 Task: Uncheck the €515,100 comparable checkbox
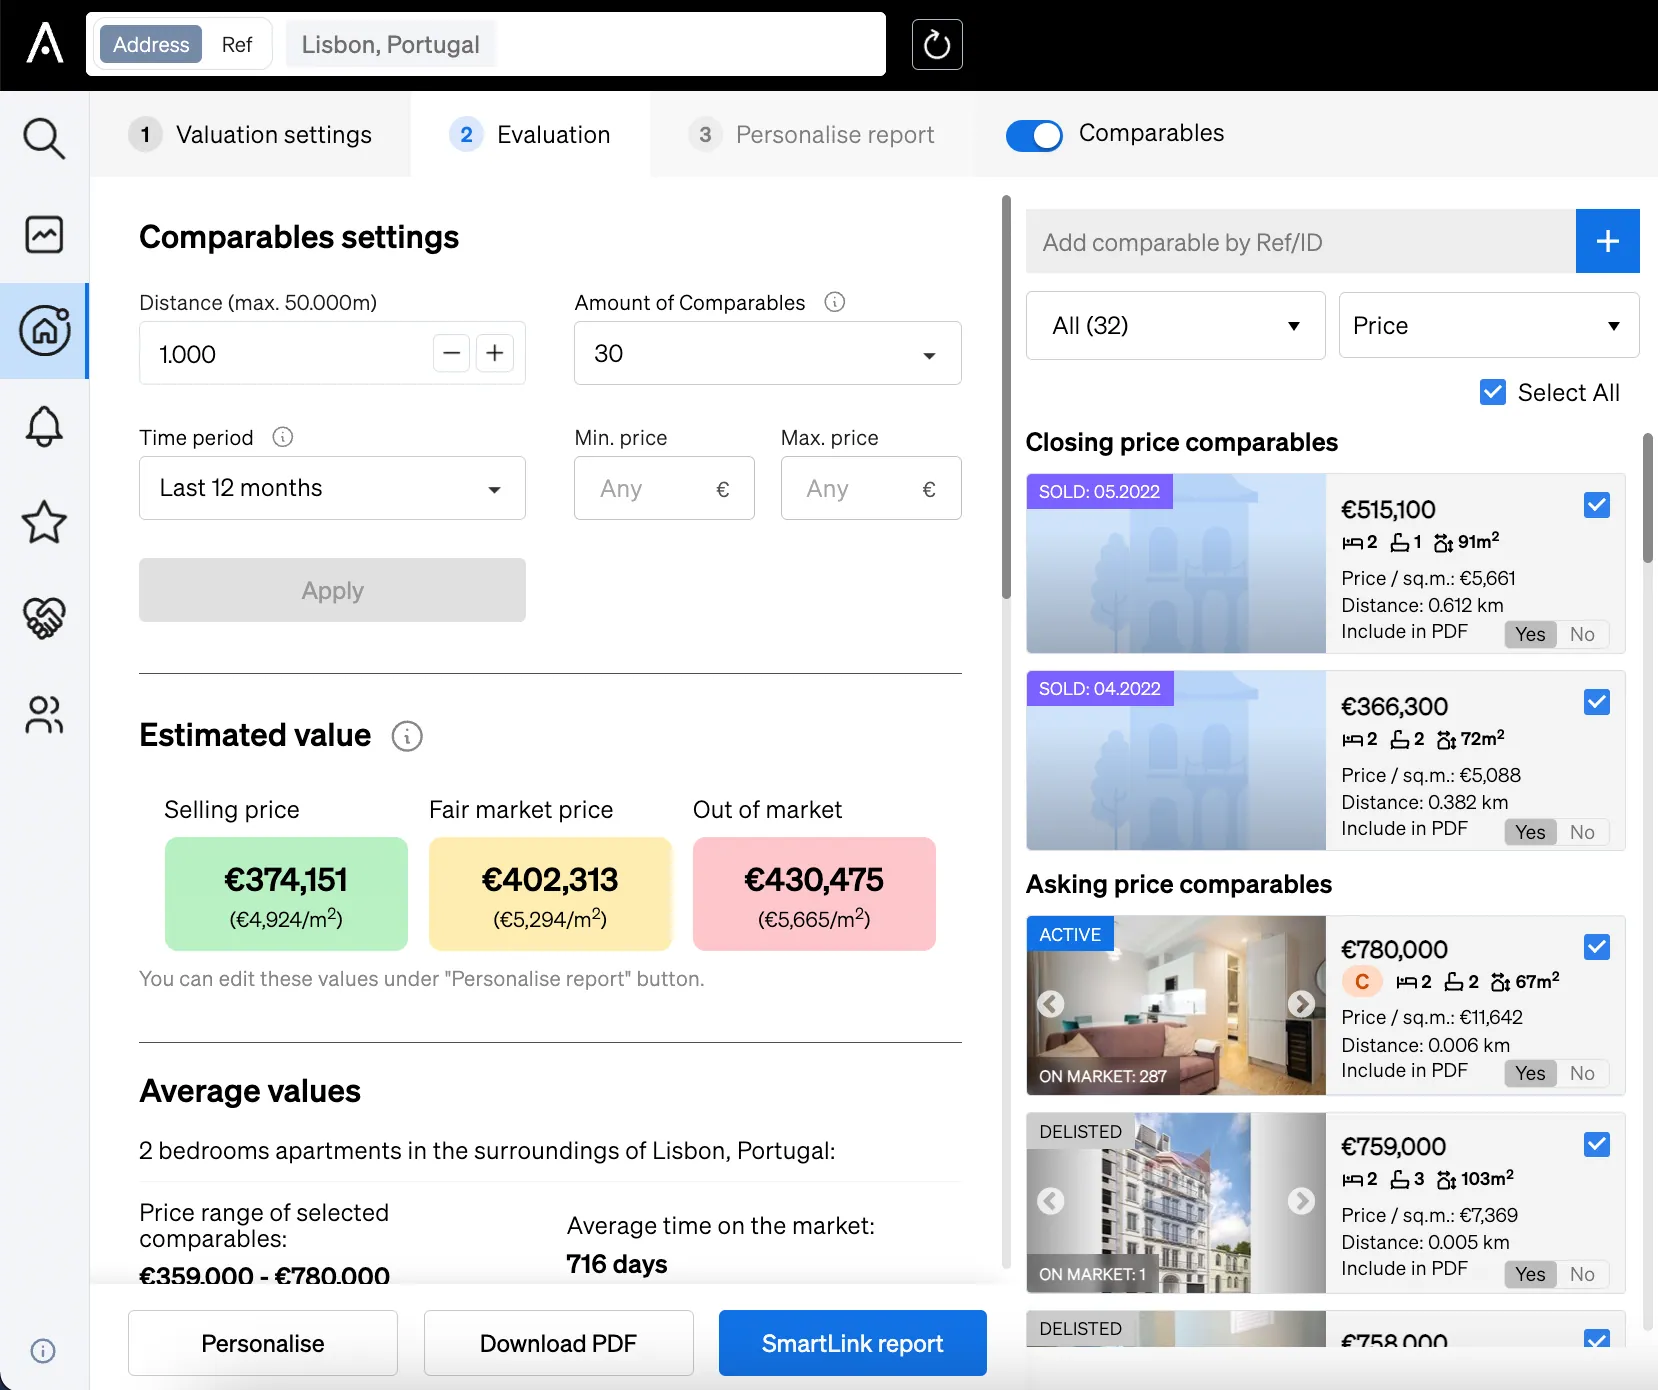pyautogui.click(x=1597, y=505)
